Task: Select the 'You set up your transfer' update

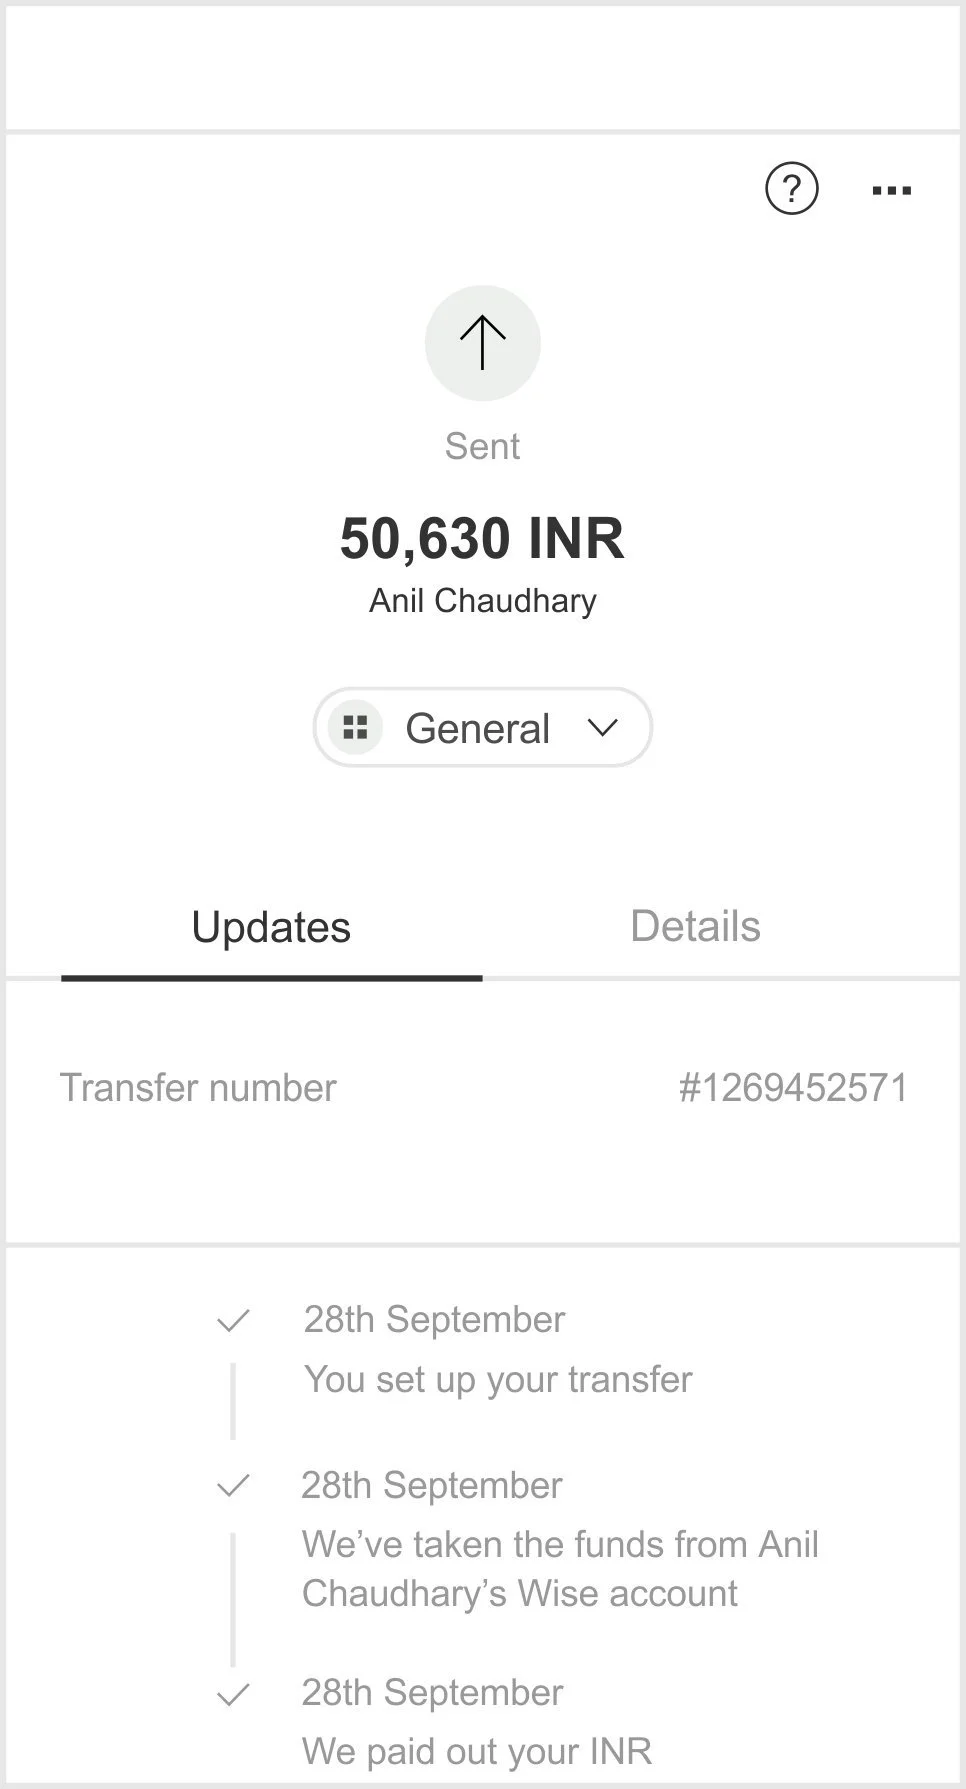Action: tap(498, 1379)
